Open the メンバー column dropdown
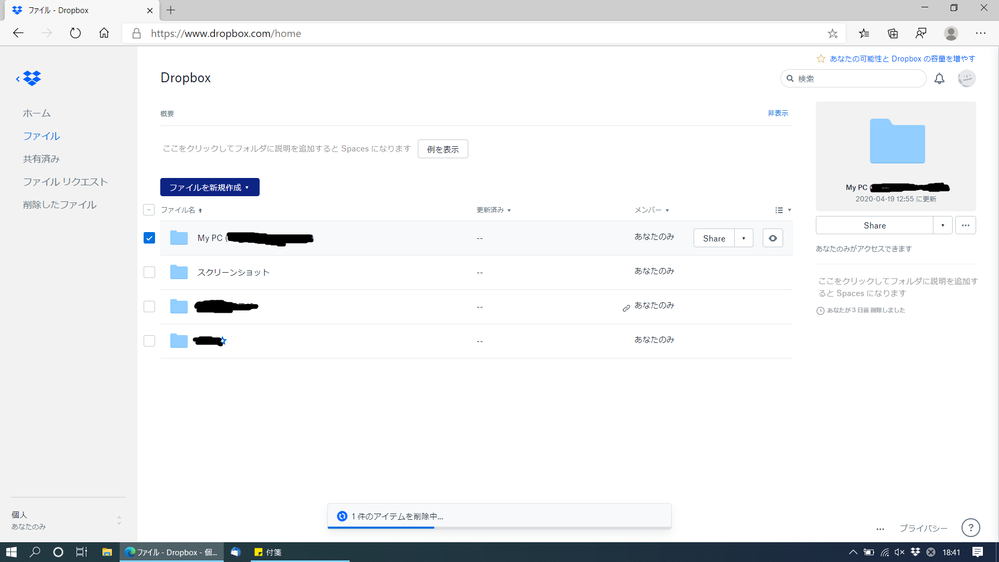Viewport: 999px width, 562px height. tap(651, 210)
